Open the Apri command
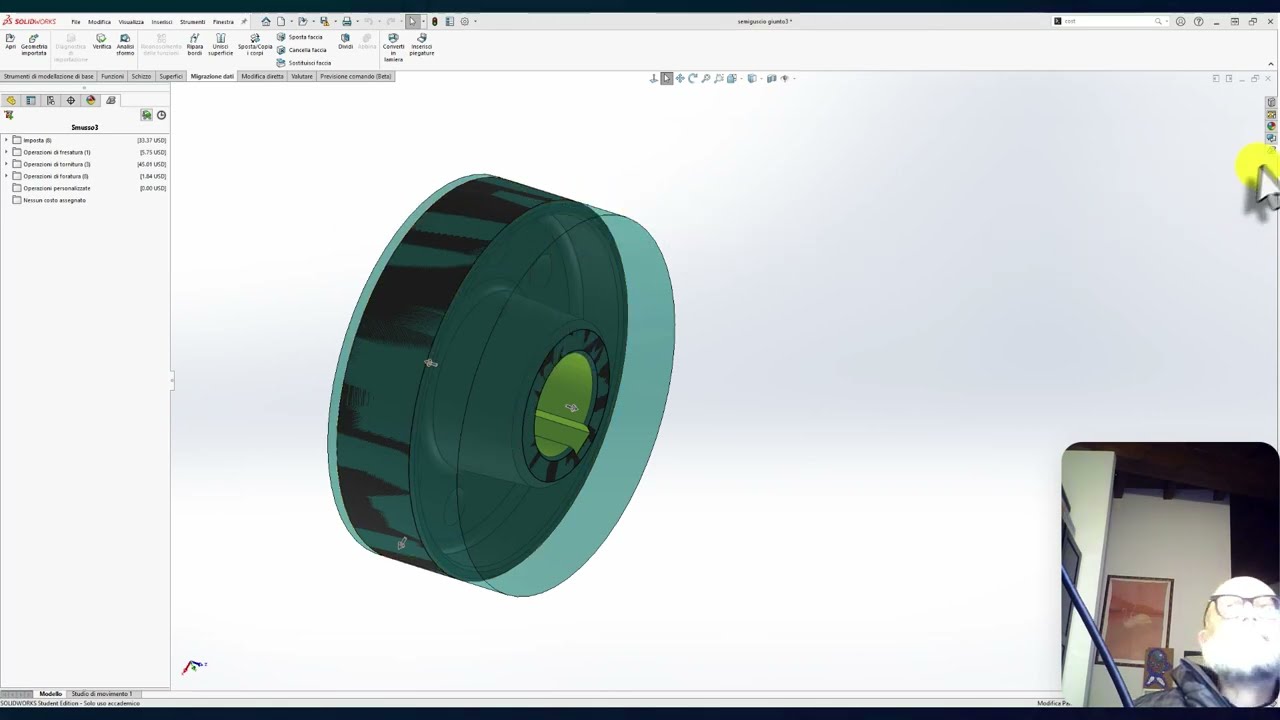Image resolution: width=1280 pixels, height=720 pixels. [10, 42]
